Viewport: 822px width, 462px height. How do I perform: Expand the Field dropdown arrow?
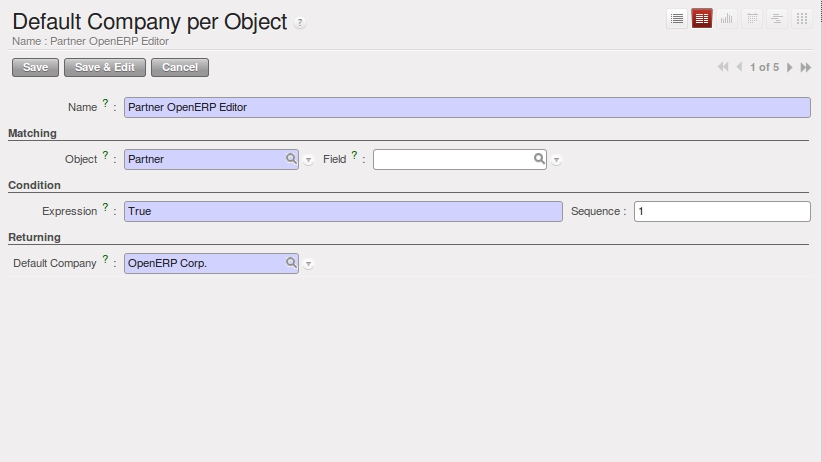(557, 160)
